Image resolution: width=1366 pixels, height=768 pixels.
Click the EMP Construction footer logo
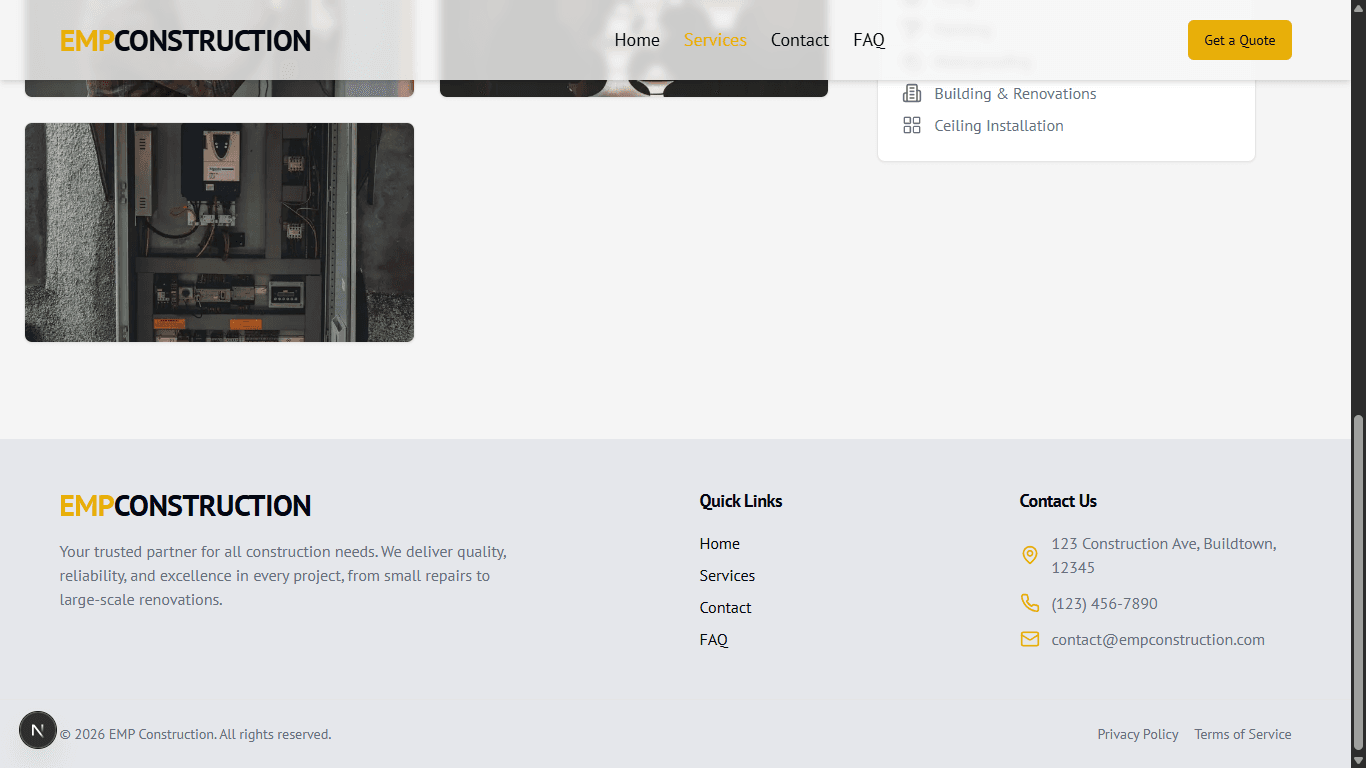pos(185,506)
